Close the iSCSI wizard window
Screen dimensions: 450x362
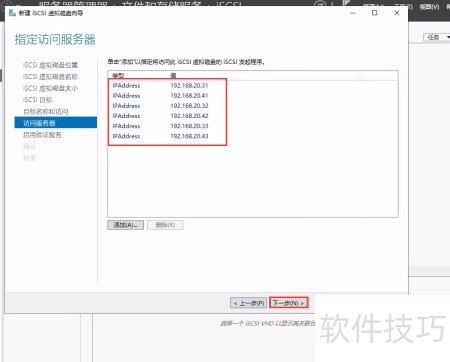[x=397, y=13]
